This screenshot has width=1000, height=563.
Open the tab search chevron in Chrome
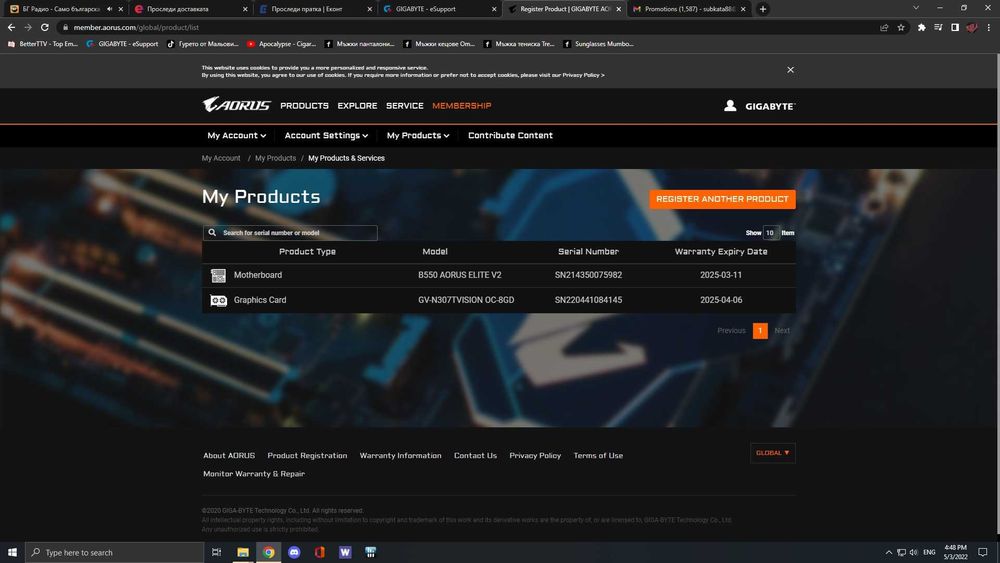pos(916,8)
